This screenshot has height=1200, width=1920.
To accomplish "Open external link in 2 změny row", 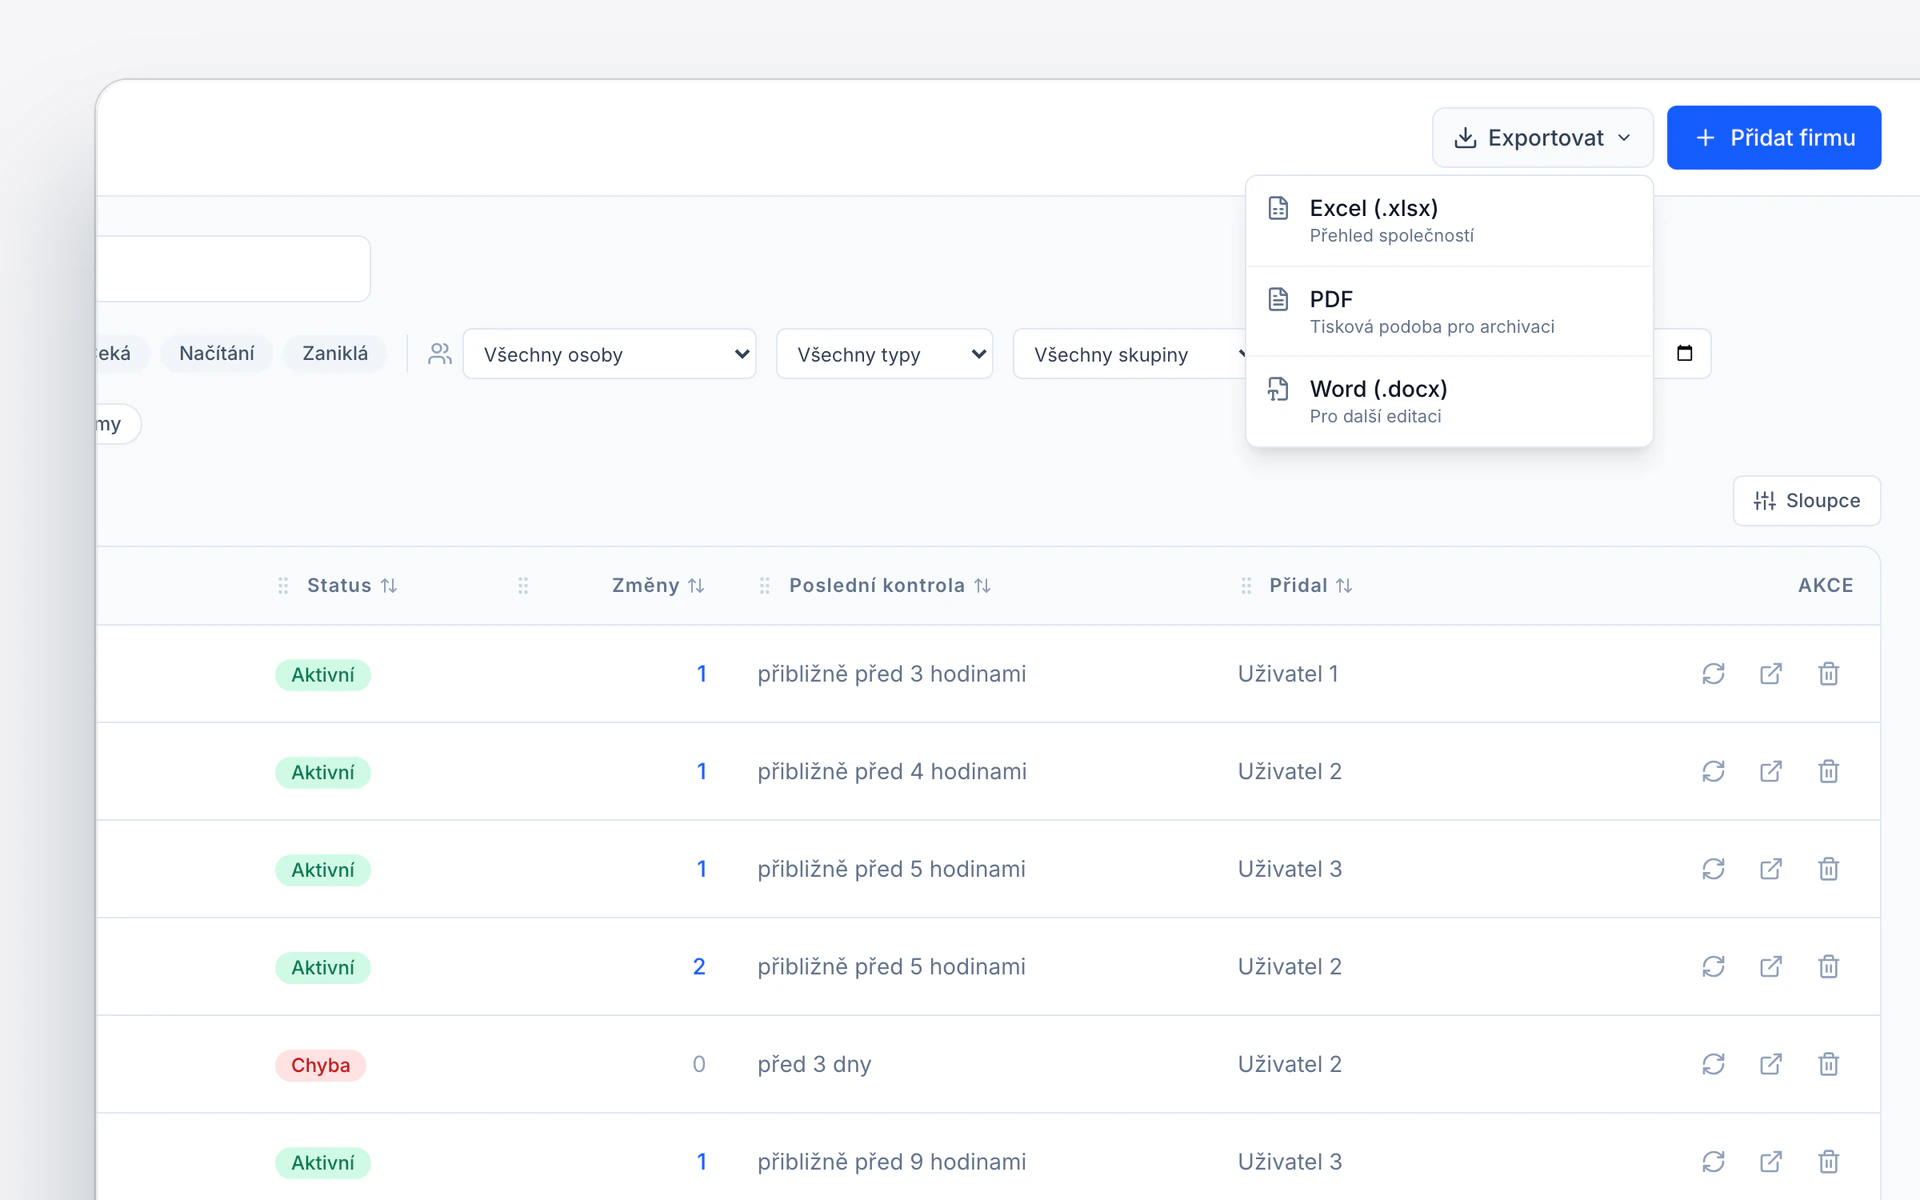I will pos(1771,967).
